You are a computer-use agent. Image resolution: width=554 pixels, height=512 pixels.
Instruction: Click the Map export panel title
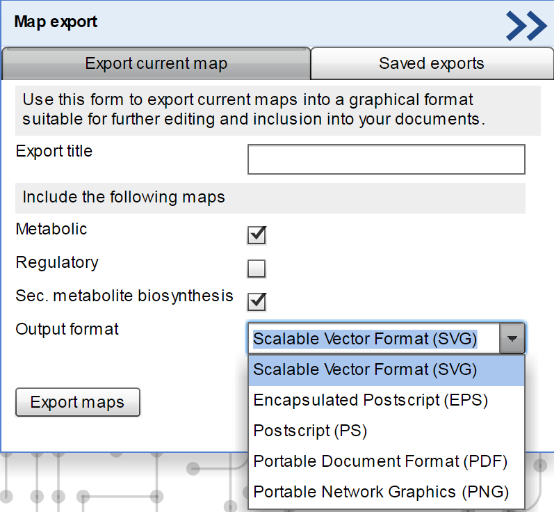click(55, 22)
